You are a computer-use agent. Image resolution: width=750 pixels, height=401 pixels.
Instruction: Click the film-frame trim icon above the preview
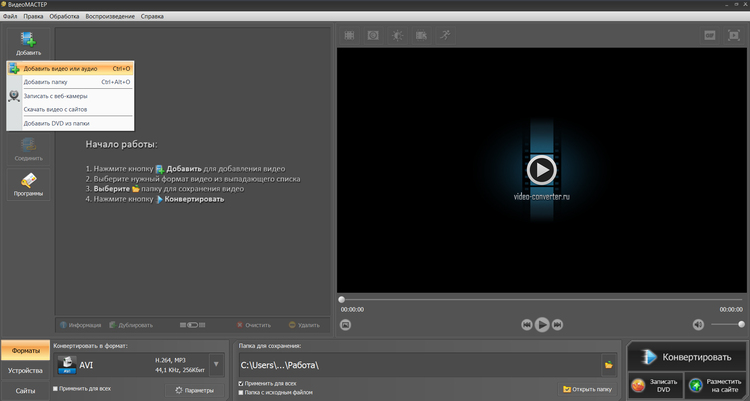coord(350,35)
